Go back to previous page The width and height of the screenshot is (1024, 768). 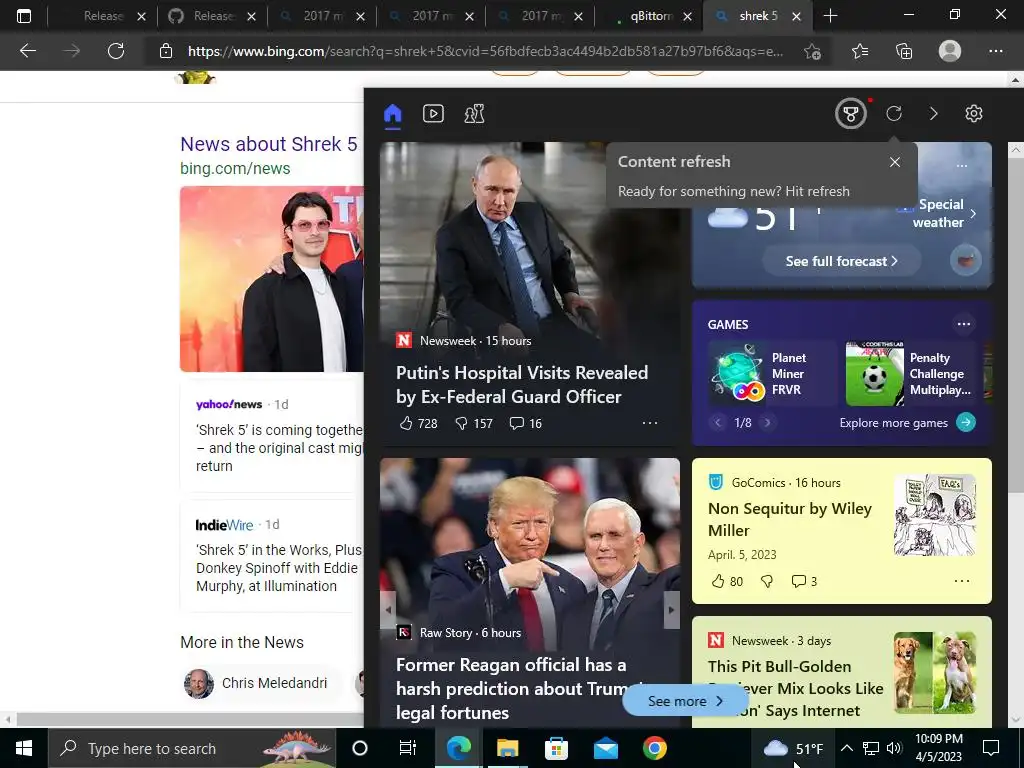point(27,51)
